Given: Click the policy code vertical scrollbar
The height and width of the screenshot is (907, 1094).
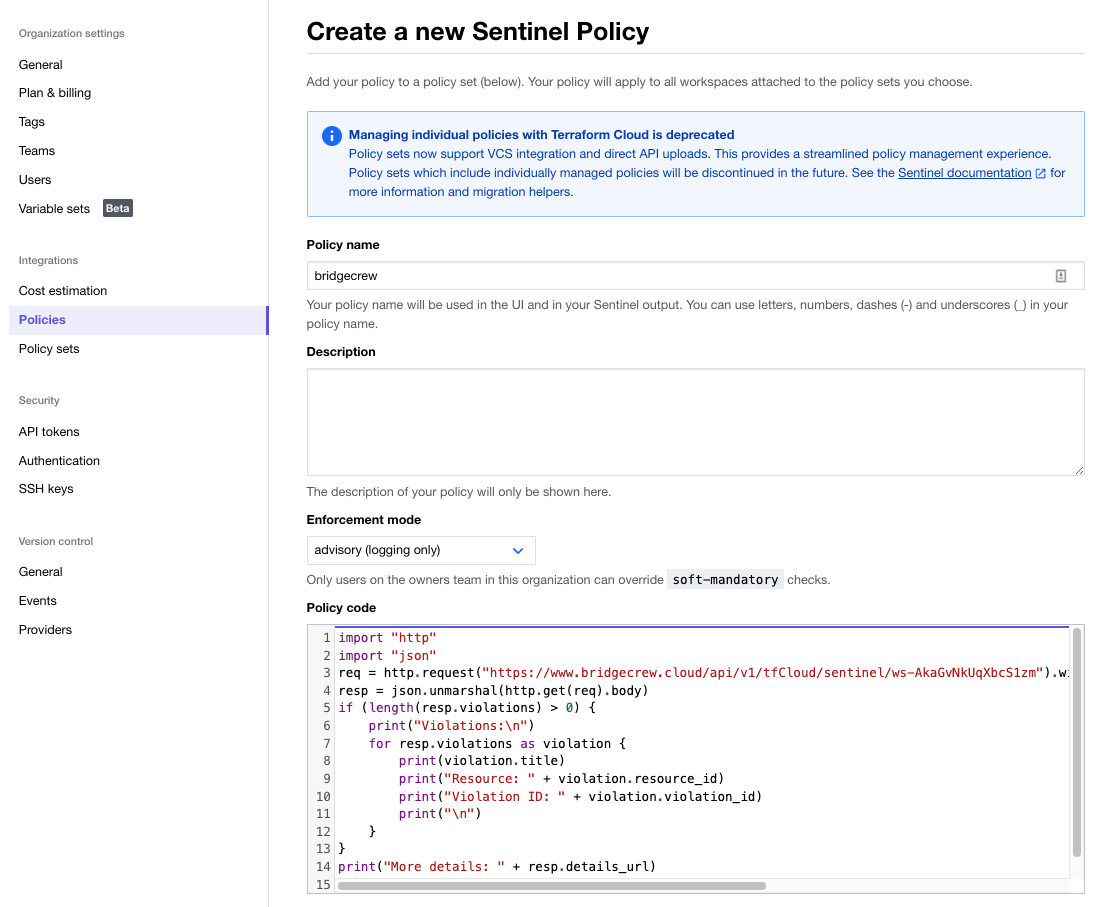Looking at the screenshot, I should pyautogui.click(x=1077, y=742).
